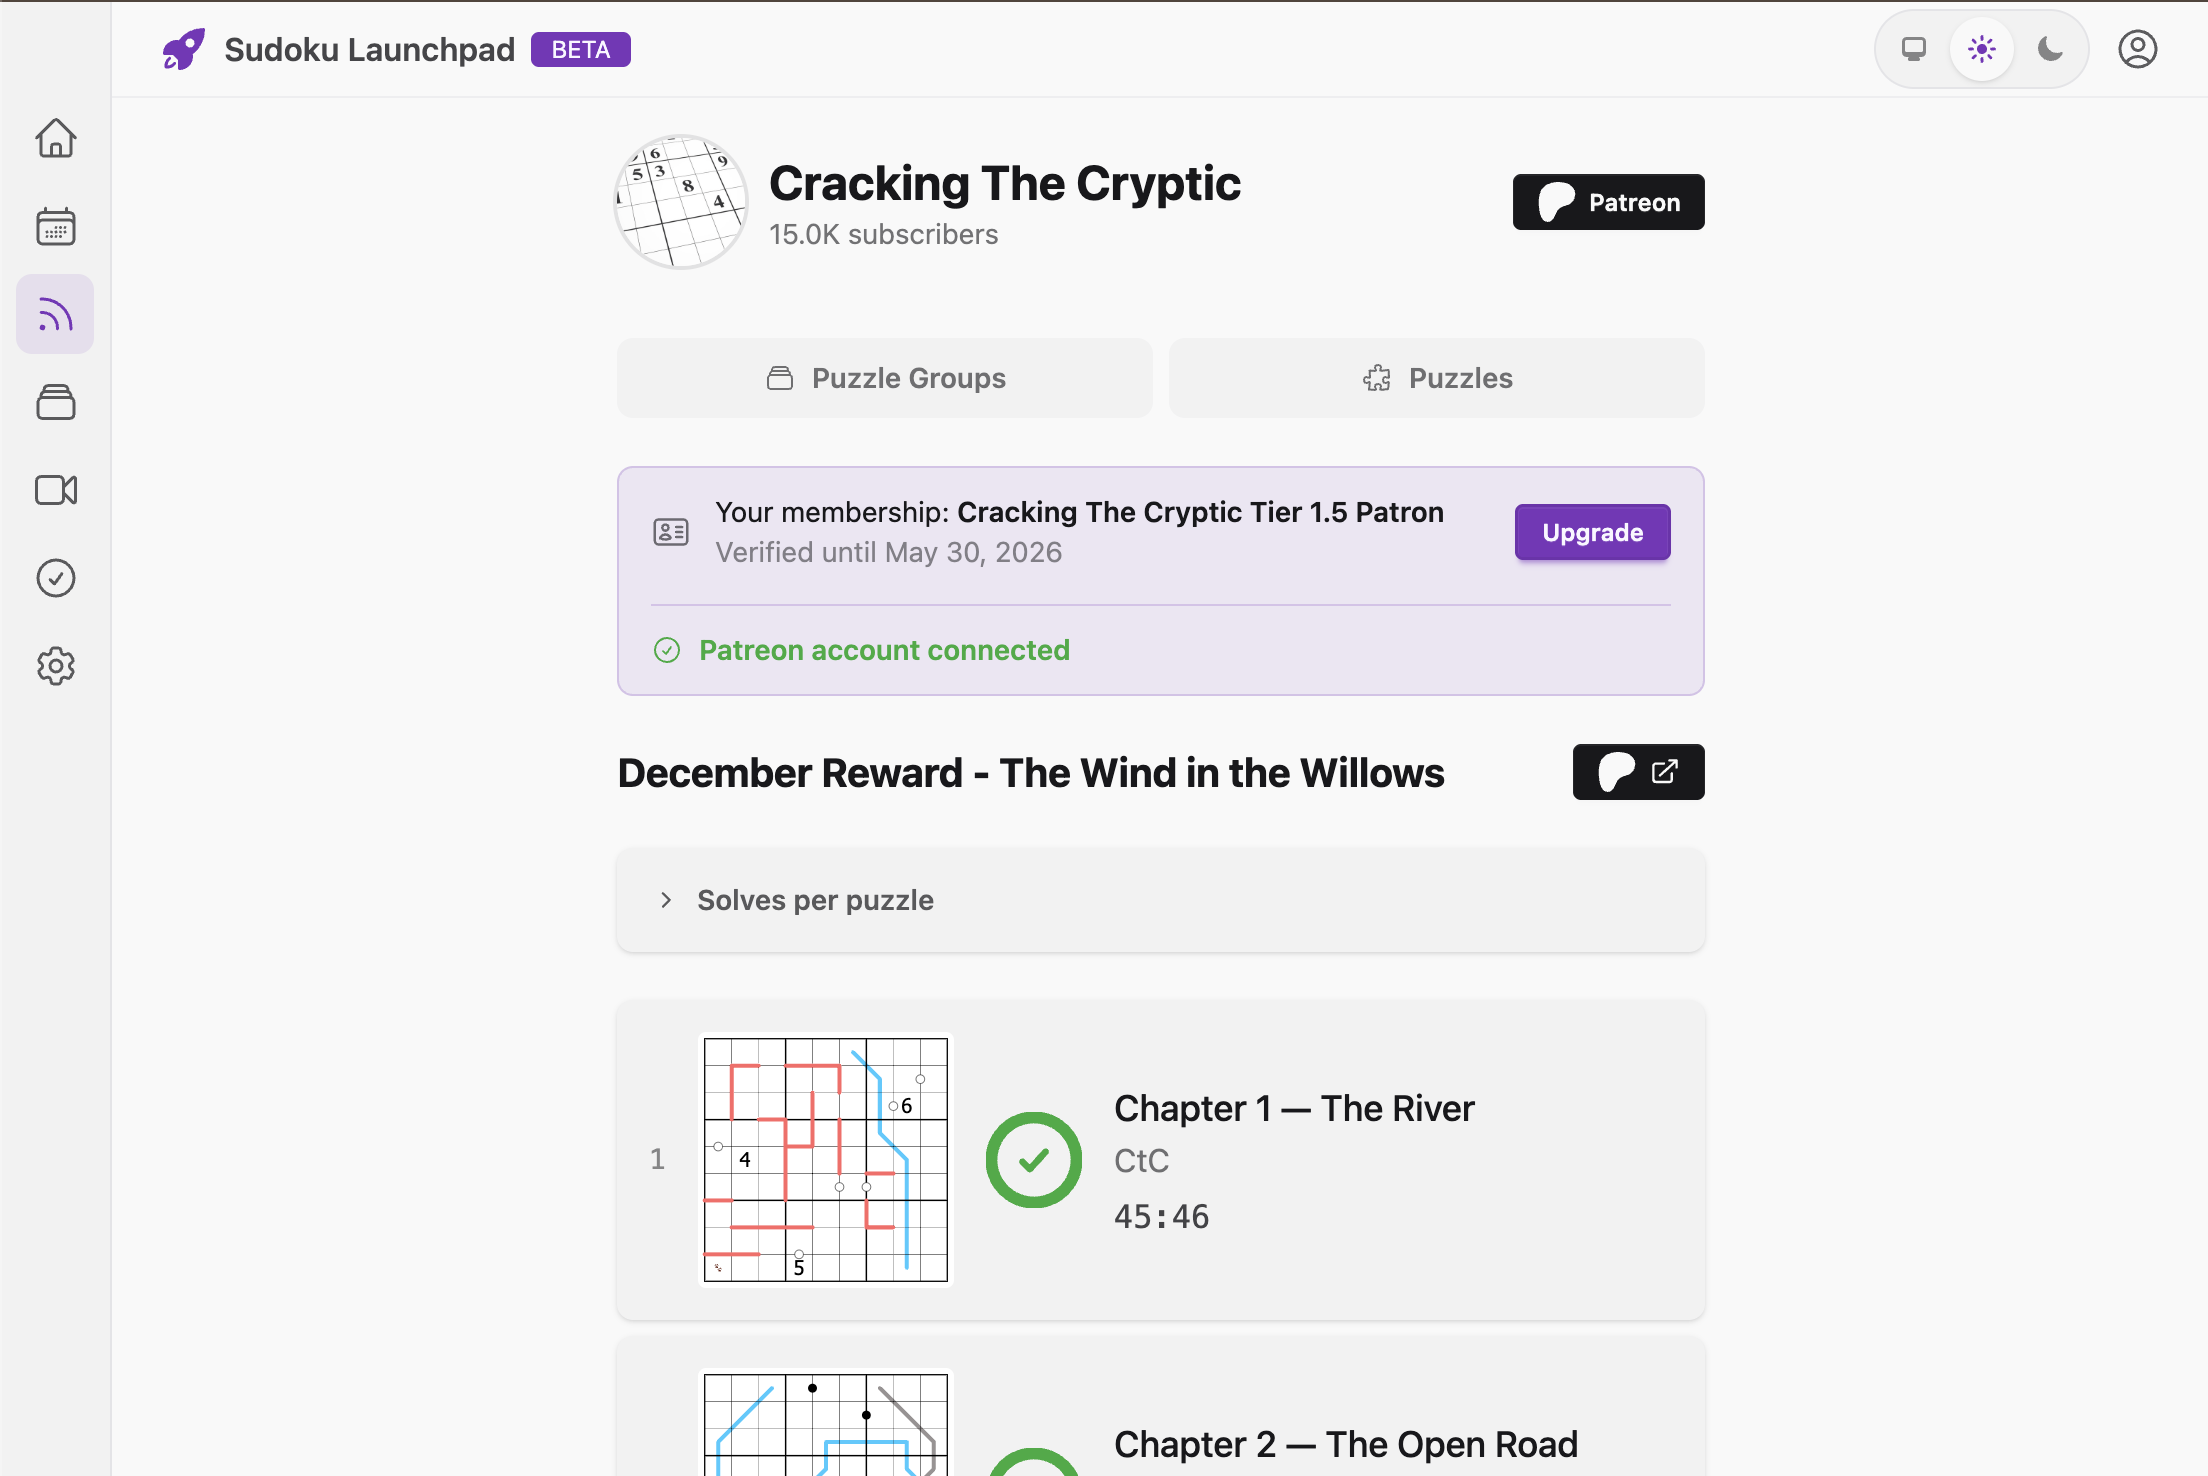Open Chapter 1 — The River thumbnail
This screenshot has width=2208, height=1476.
825,1158
